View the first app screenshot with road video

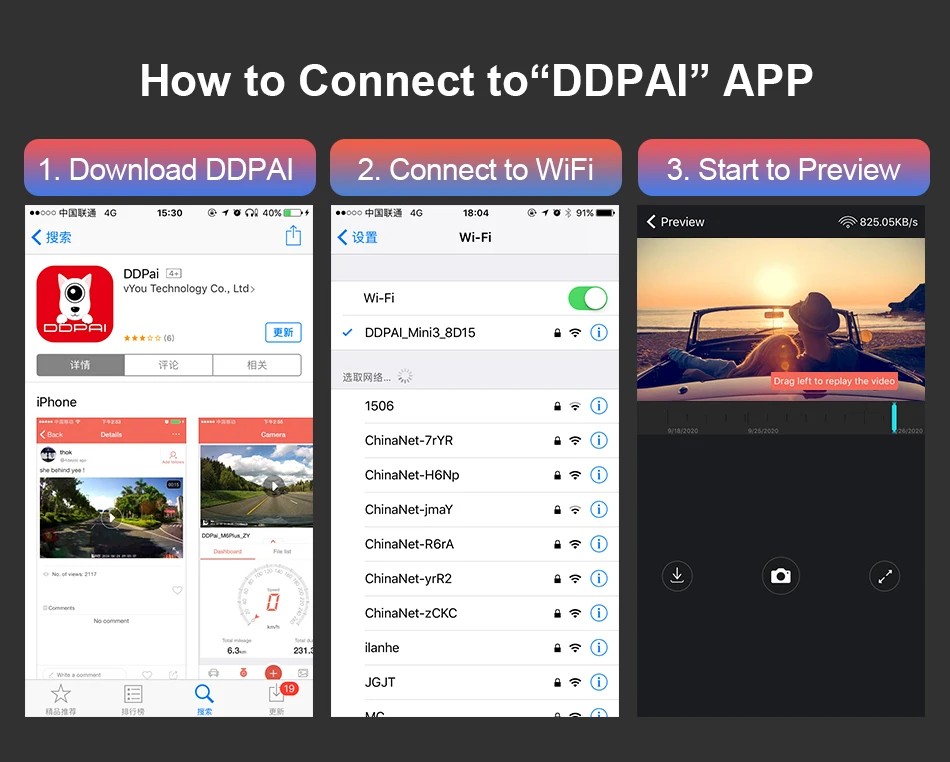click(111, 548)
